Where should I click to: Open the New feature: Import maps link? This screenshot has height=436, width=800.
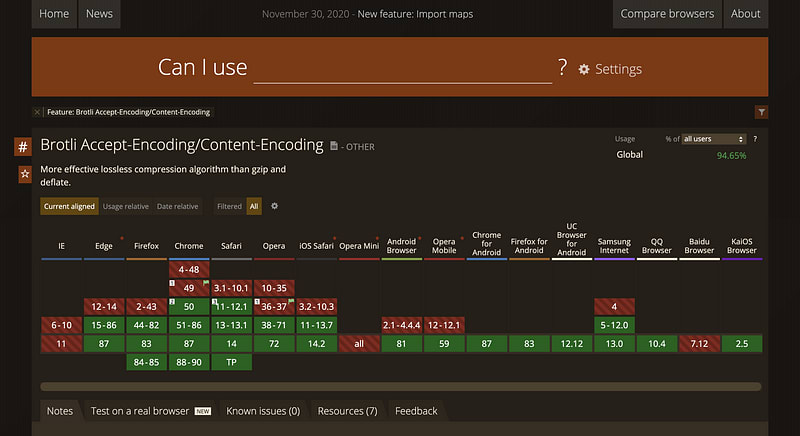pos(415,14)
